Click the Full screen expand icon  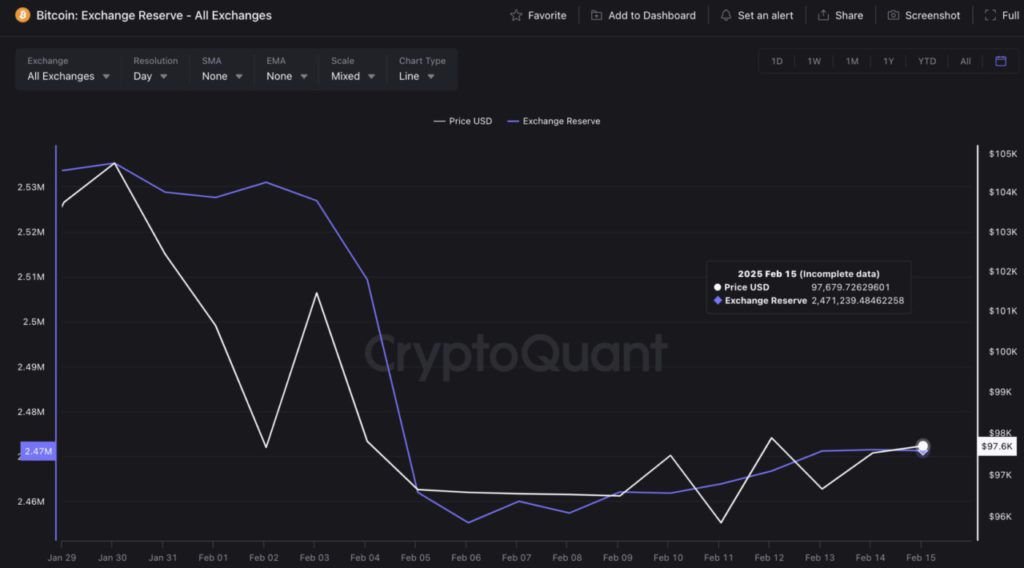990,15
